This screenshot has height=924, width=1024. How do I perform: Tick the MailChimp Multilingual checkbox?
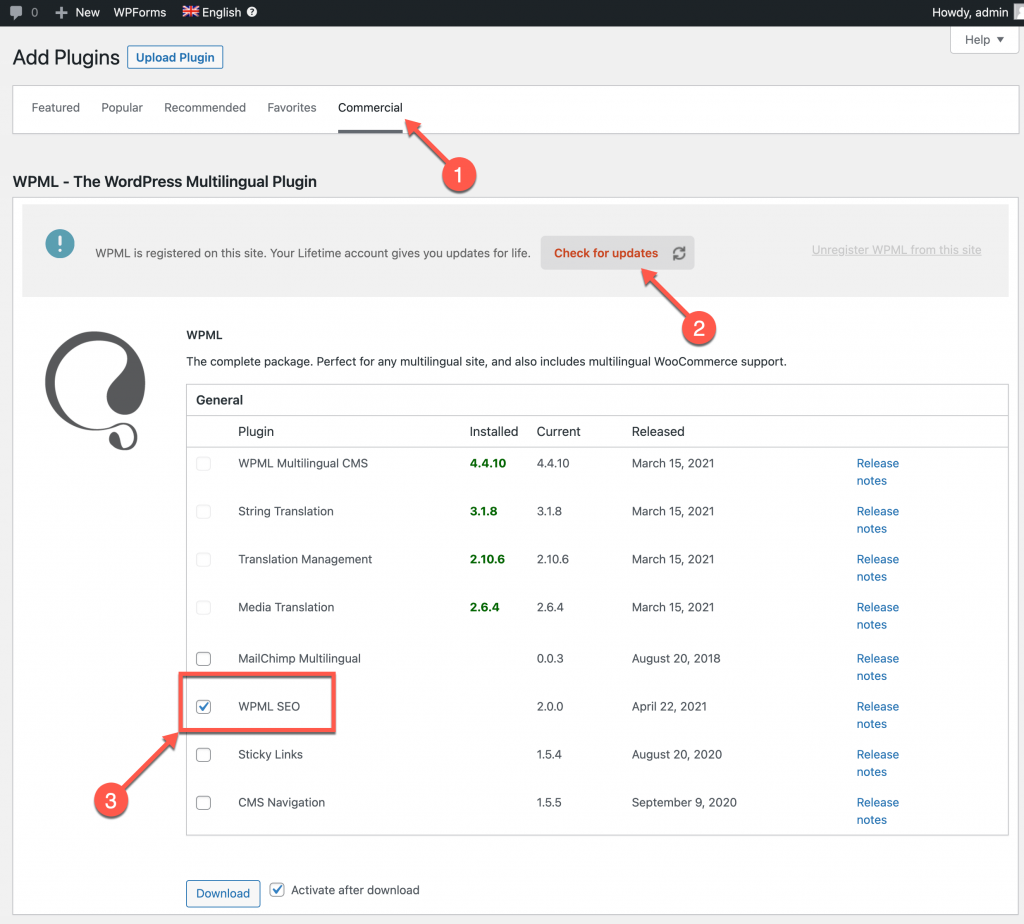(x=204, y=658)
